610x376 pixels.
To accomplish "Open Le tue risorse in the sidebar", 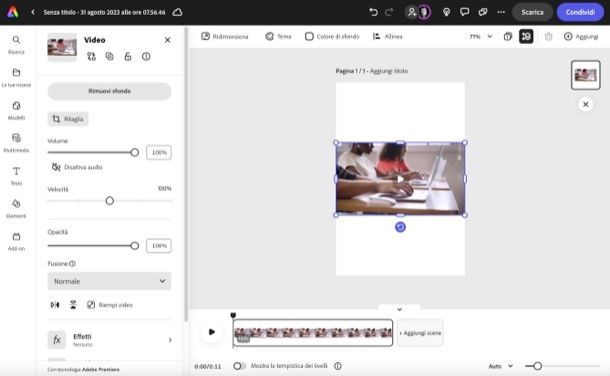I will click(16, 78).
